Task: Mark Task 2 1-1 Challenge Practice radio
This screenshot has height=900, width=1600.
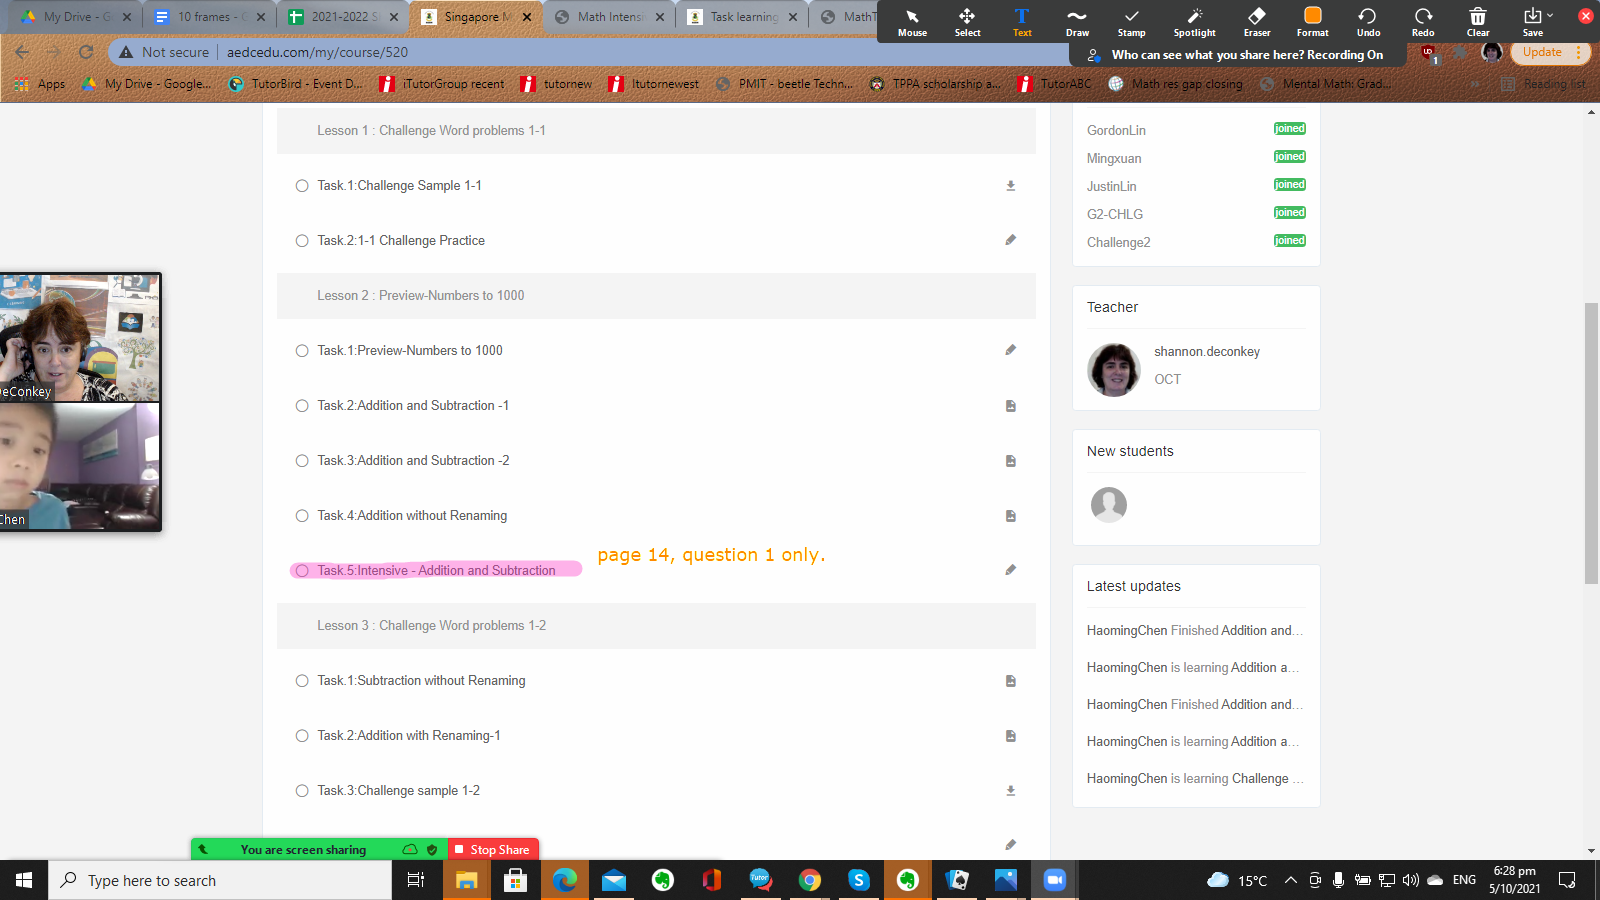Action: pos(302,241)
